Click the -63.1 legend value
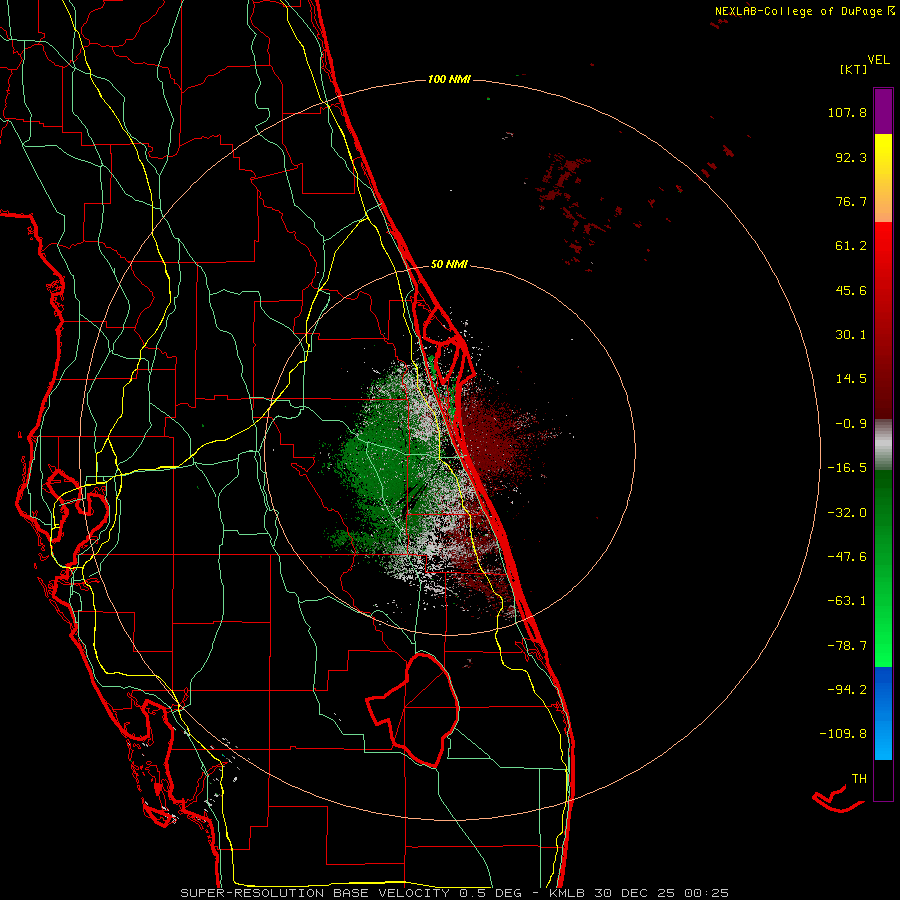This screenshot has width=900, height=900. pyautogui.click(x=847, y=601)
